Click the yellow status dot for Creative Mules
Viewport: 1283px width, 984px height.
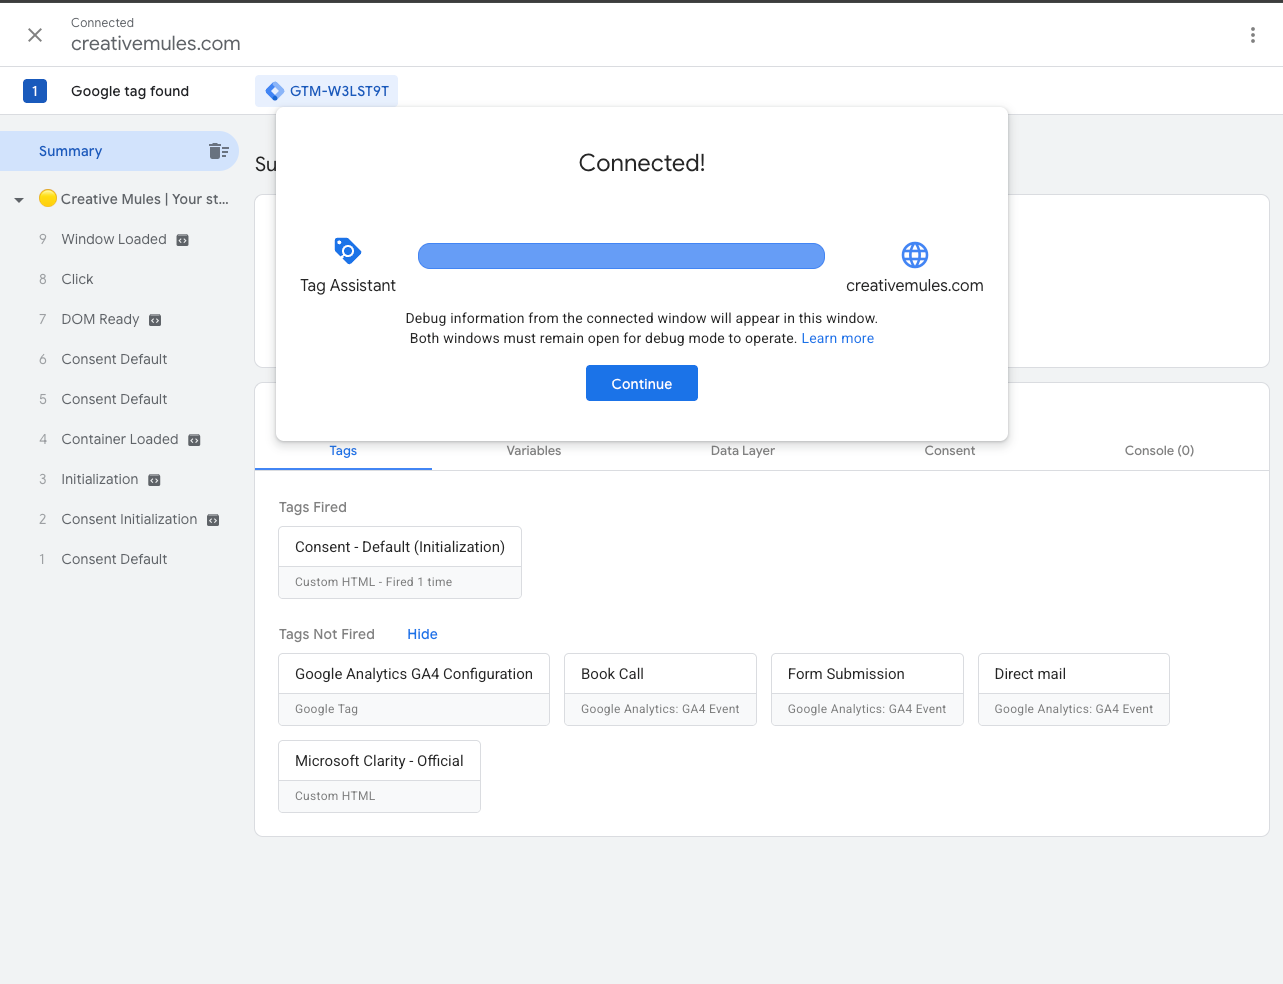pyautogui.click(x=47, y=198)
